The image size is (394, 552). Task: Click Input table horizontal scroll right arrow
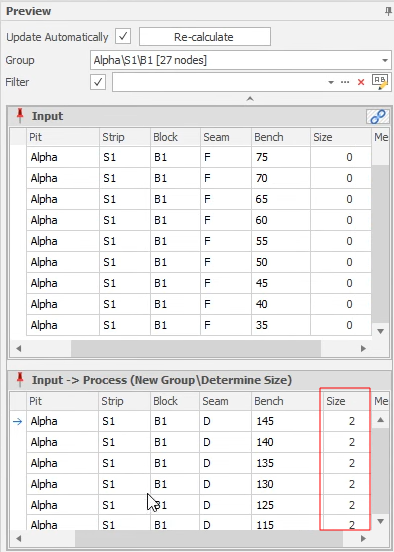[363, 349]
